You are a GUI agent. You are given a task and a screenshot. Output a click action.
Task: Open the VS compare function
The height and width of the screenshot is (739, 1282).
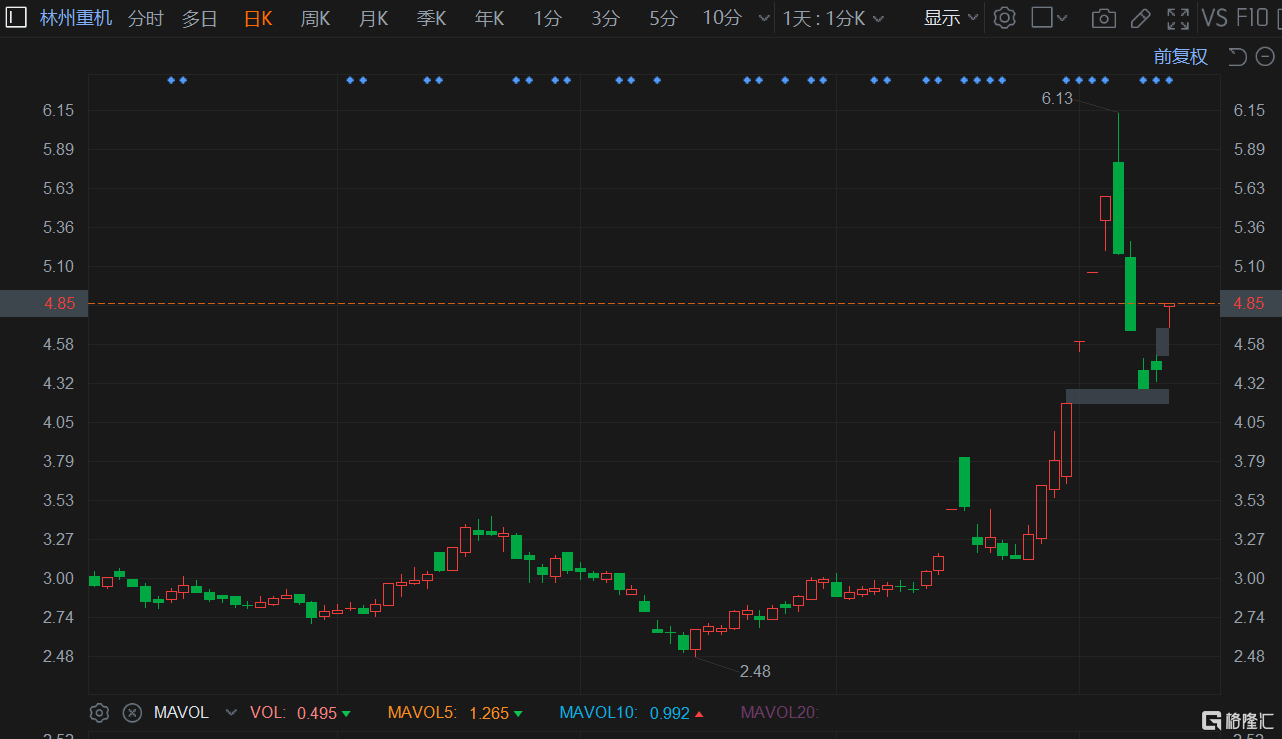click(x=1214, y=18)
